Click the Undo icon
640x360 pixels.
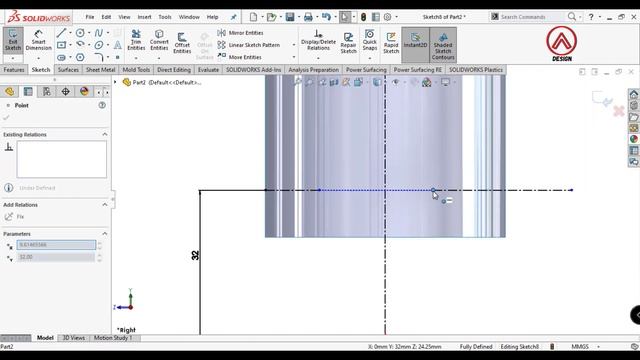(326, 17)
